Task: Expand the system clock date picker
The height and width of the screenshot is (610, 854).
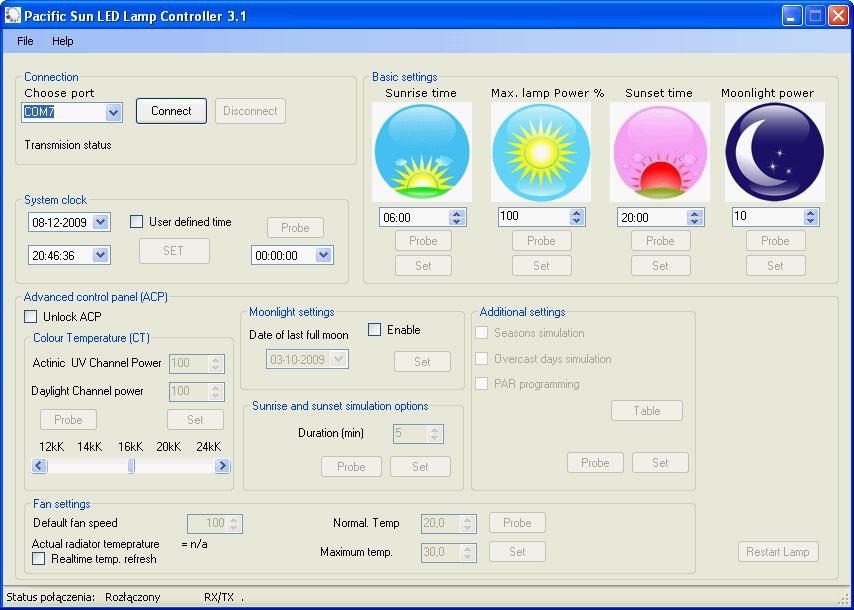Action: [x=100, y=222]
